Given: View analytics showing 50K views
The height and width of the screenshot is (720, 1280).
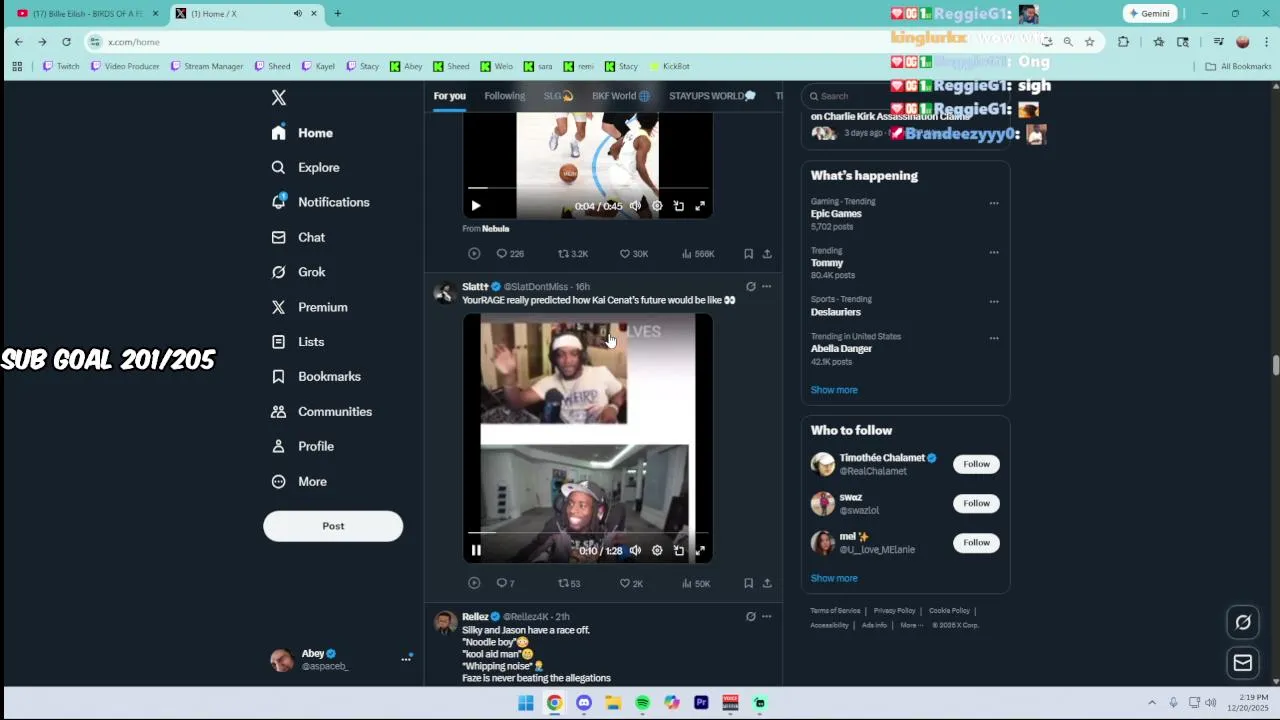Looking at the screenshot, I should click(x=695, y=583).
